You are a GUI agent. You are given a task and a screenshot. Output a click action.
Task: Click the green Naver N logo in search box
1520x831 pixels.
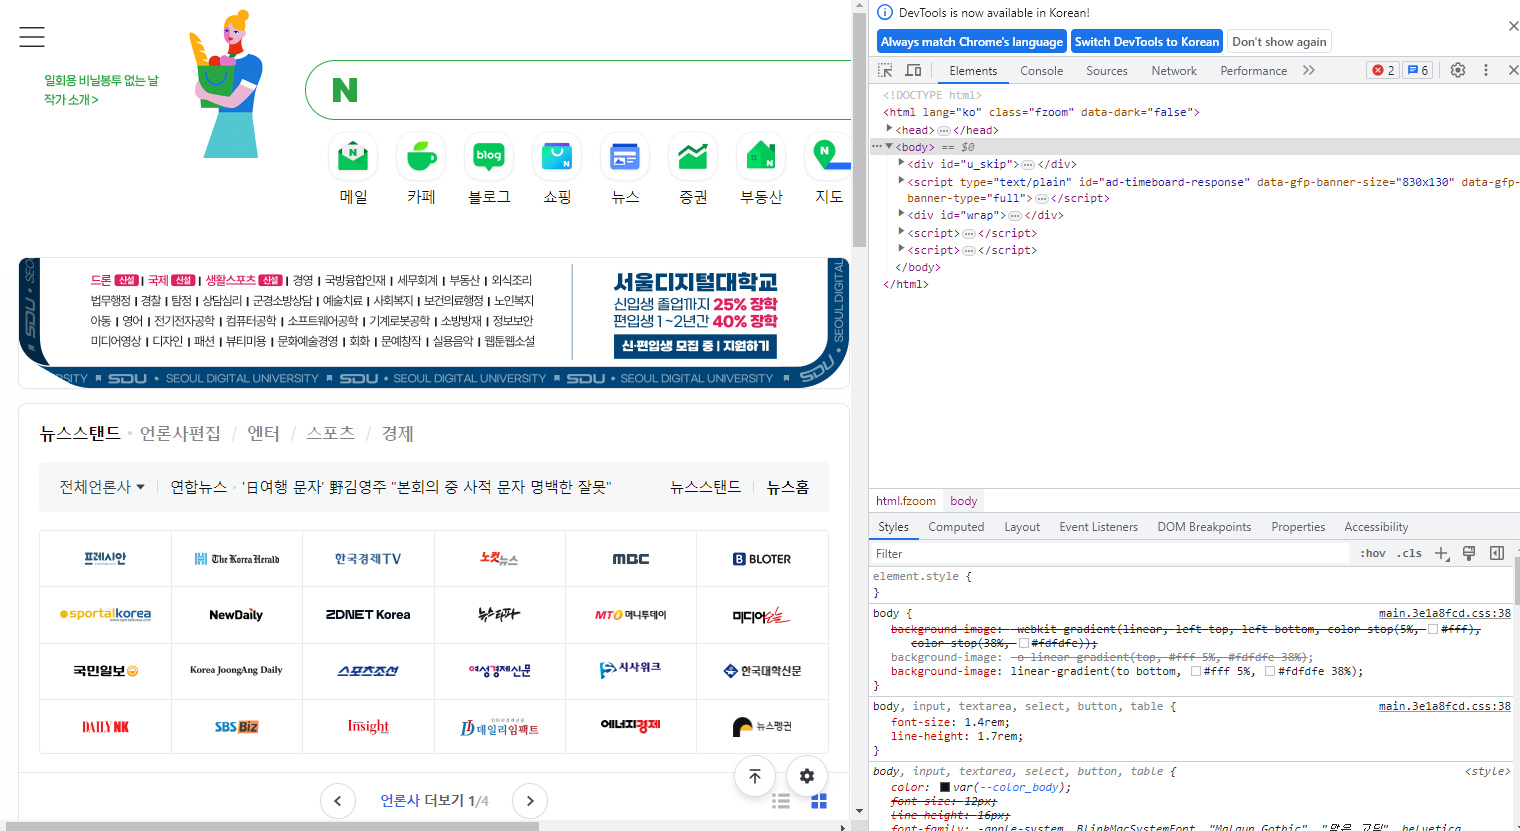(x=345, y=90)
